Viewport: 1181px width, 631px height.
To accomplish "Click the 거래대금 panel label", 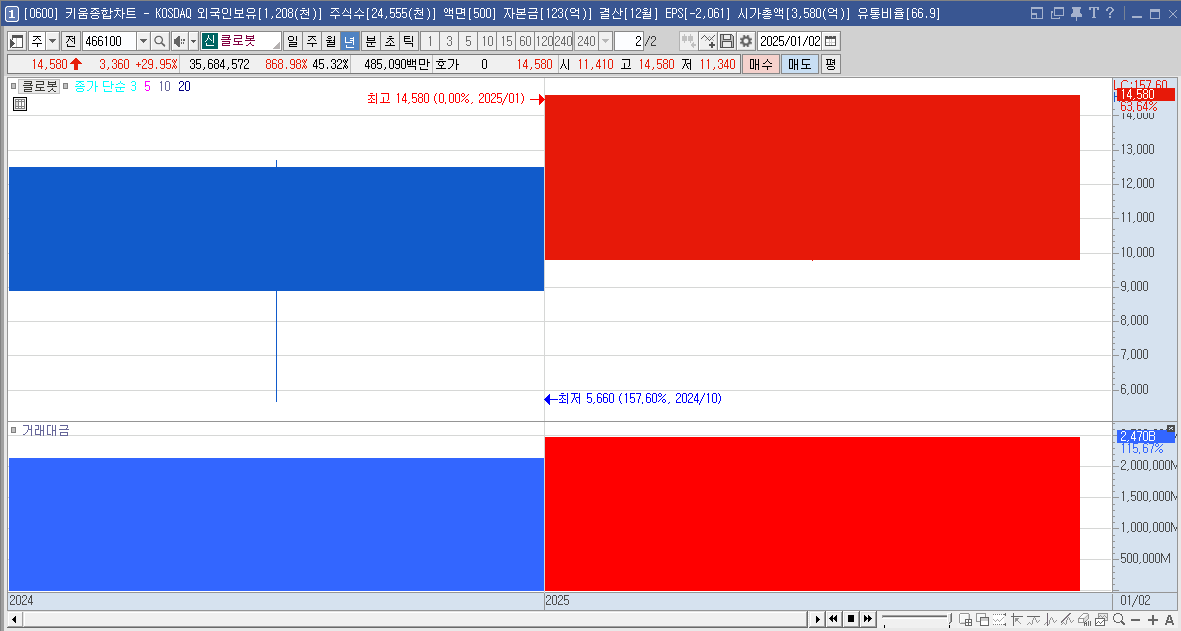I will (45, 430).
